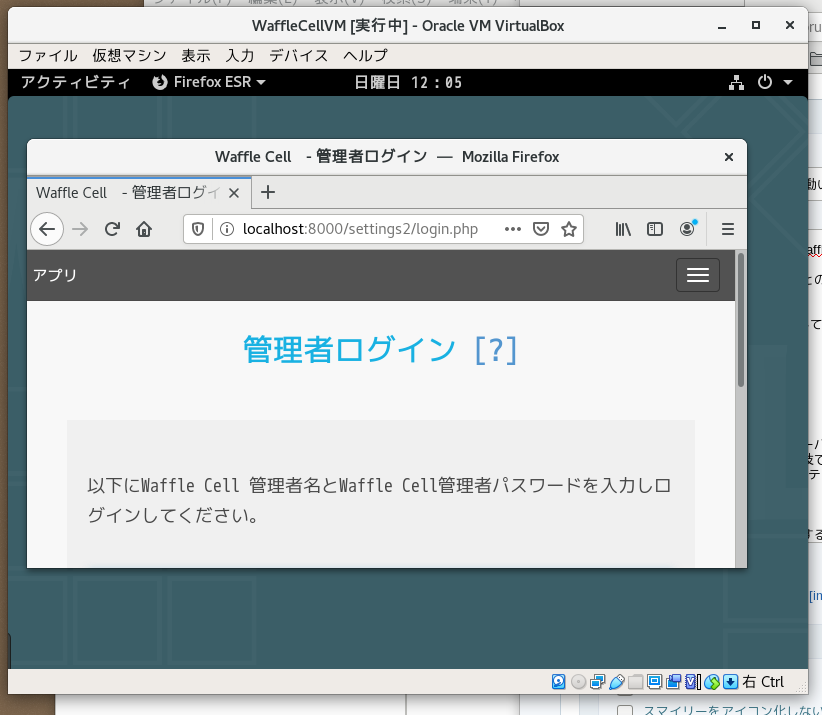Toggle the Firefox sidebar view

655,229
